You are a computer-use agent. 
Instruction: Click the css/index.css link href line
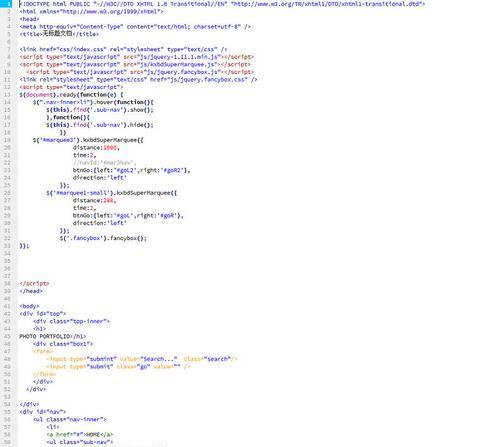click(x=123, y=49)
